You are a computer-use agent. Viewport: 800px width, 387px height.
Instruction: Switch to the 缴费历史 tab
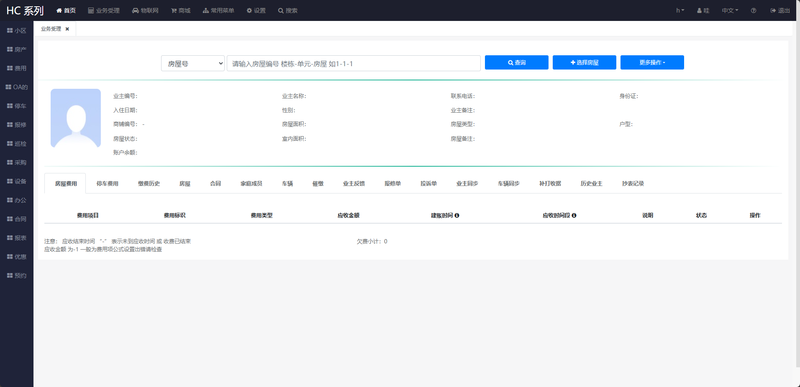(x=148, y=184)
